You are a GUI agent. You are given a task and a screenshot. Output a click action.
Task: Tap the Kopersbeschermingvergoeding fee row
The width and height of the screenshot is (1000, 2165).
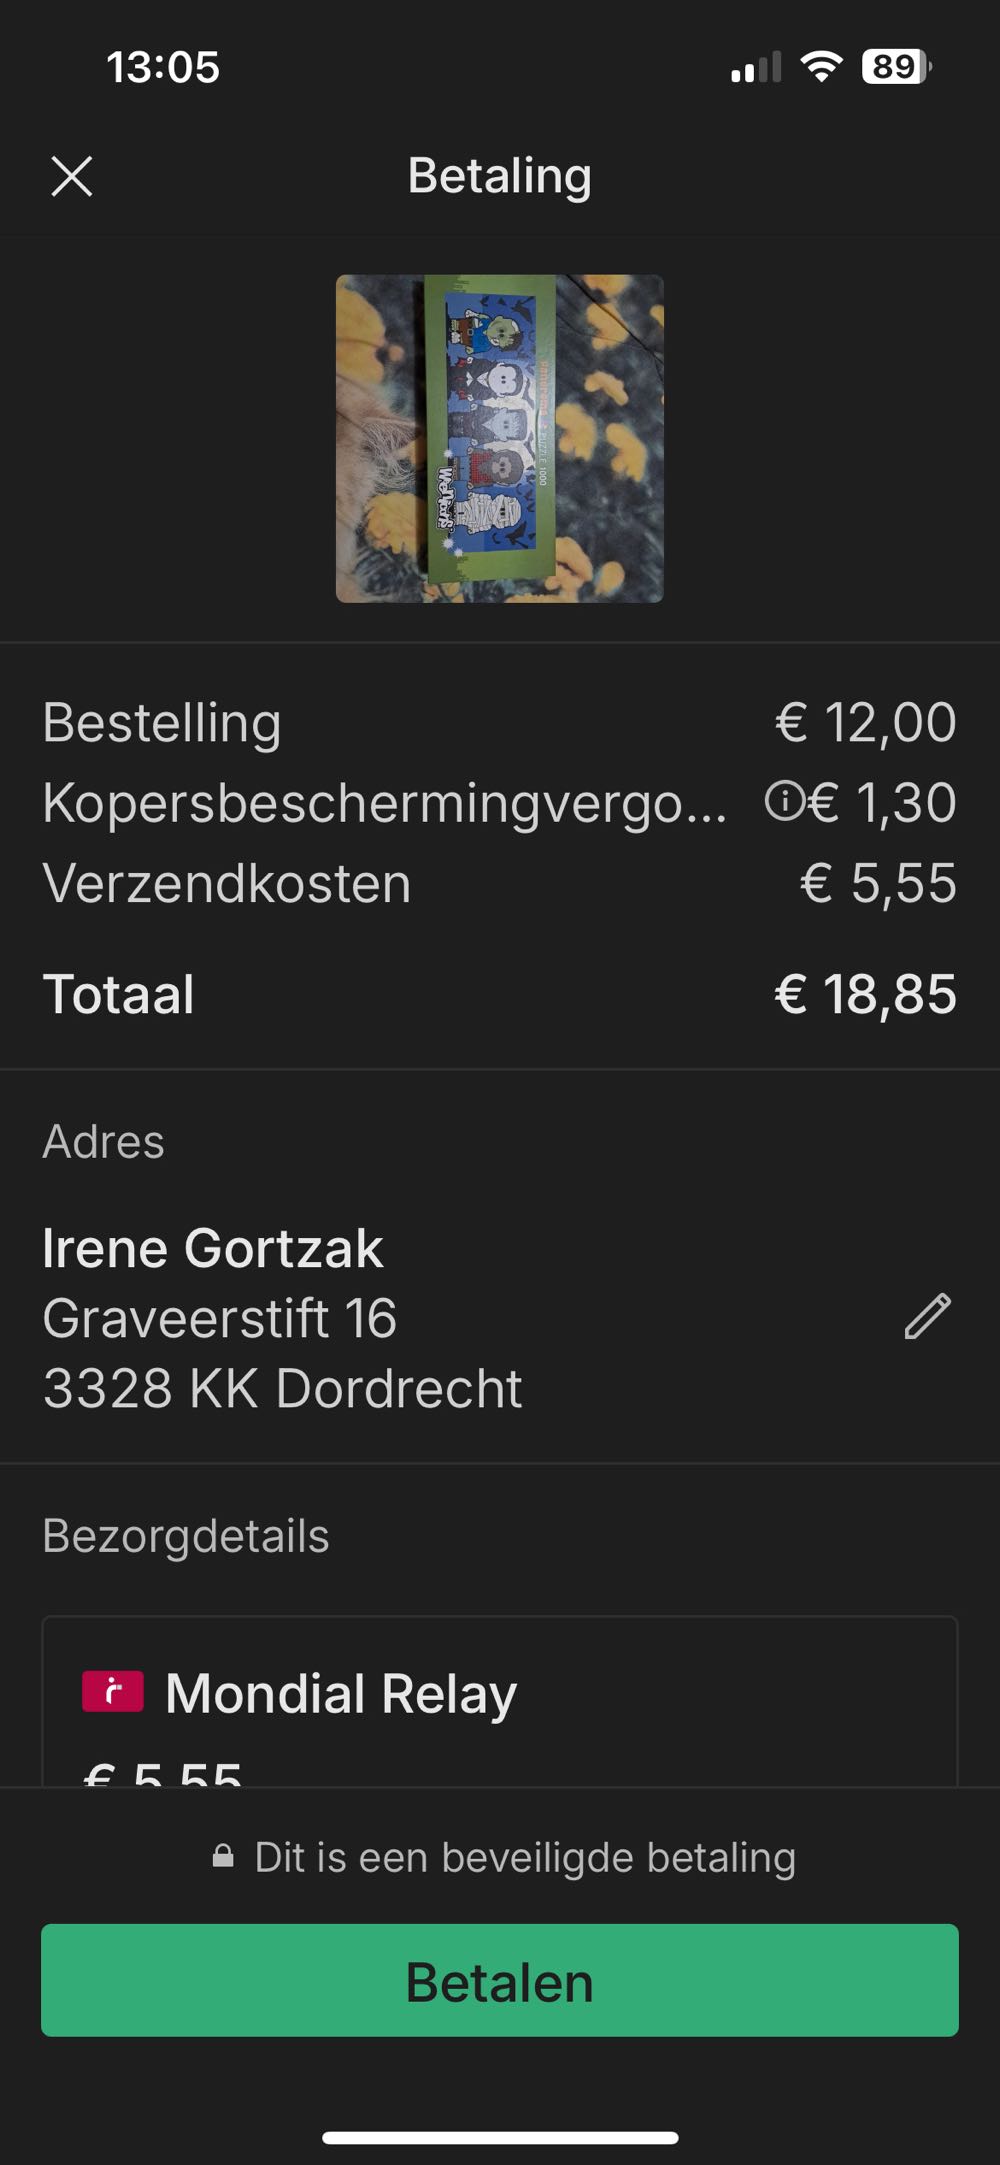pos(385,803)
